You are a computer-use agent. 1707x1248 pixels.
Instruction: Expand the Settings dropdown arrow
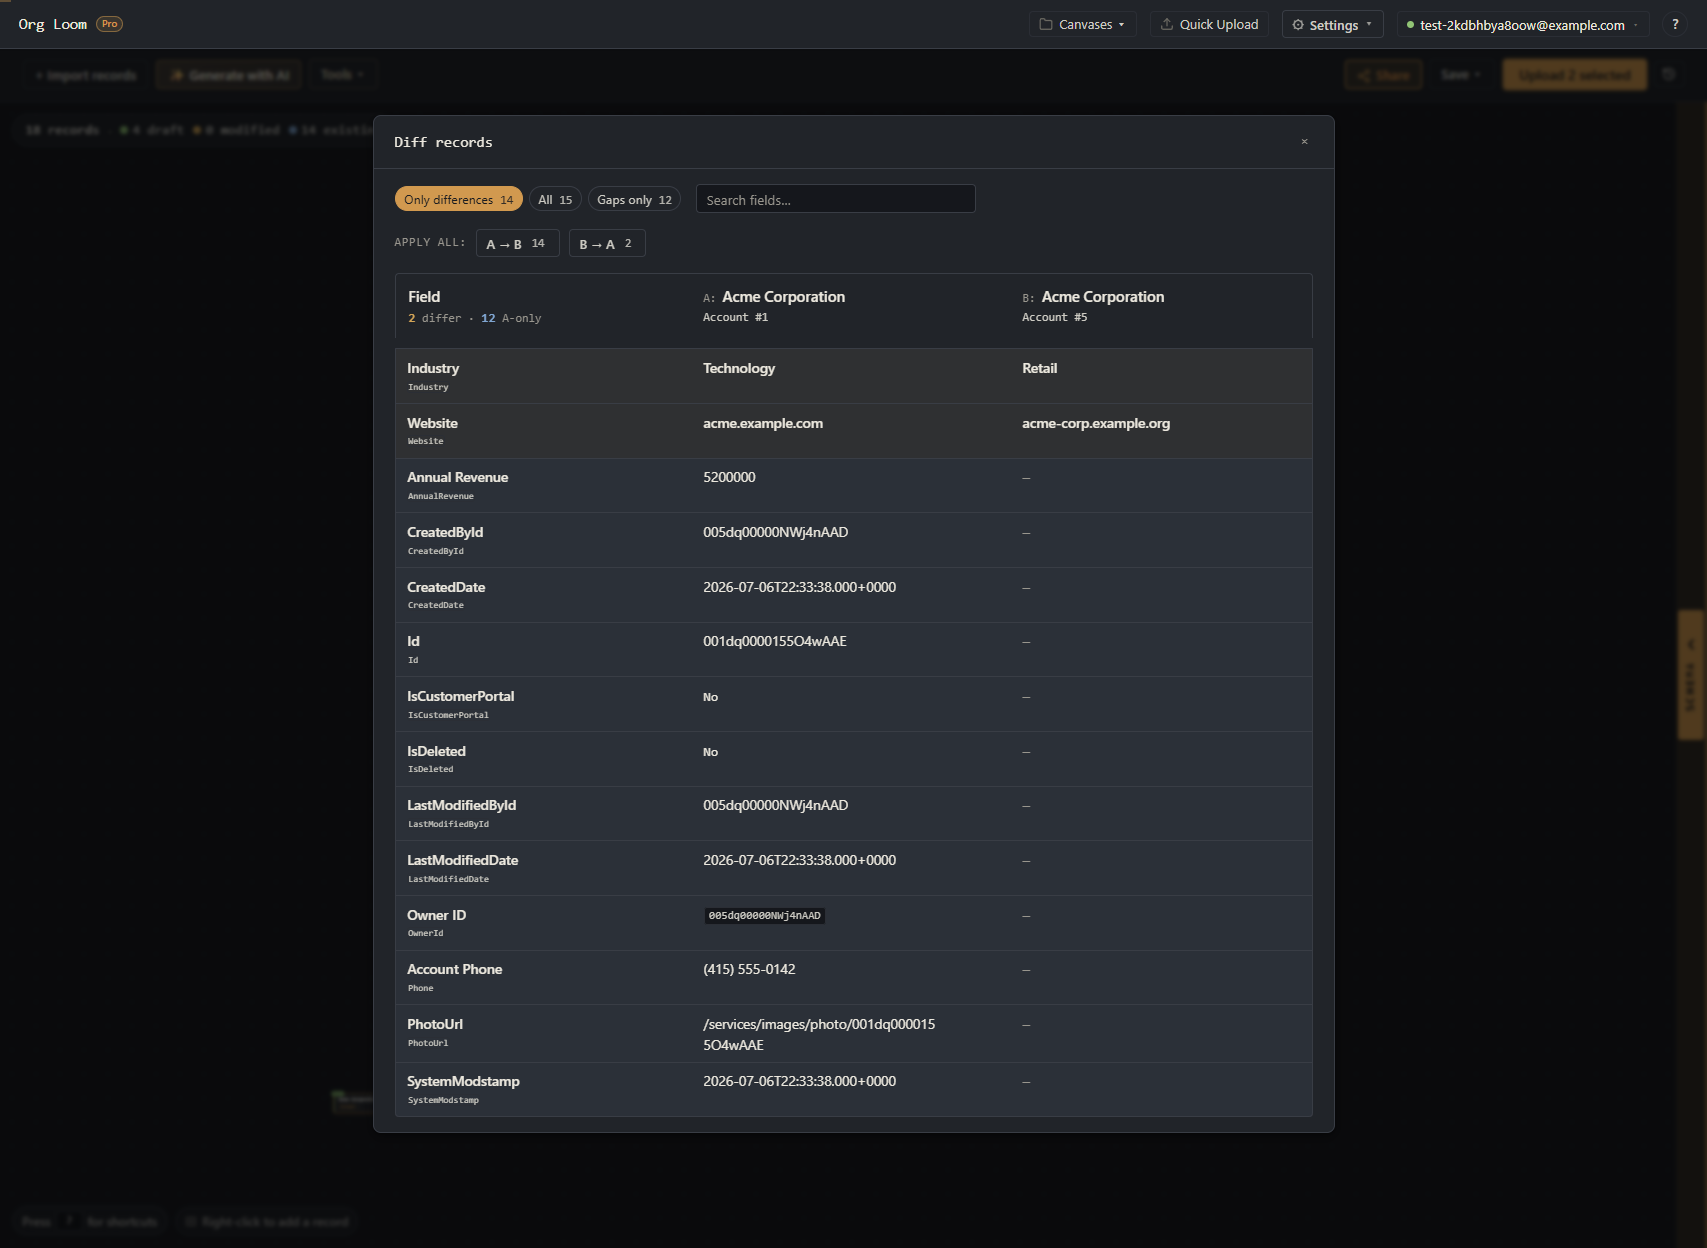pyautogui.click(x=1369, y=25)
